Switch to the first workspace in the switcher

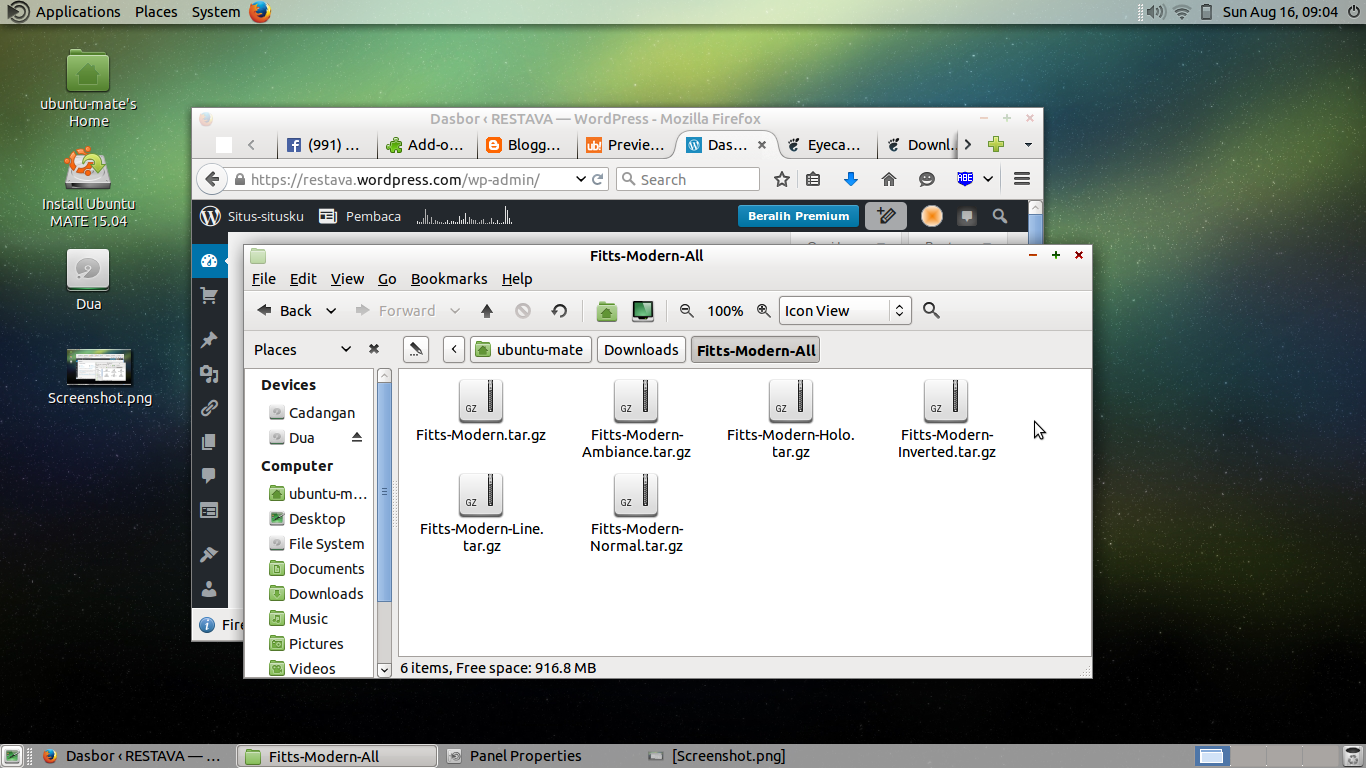1211,756
